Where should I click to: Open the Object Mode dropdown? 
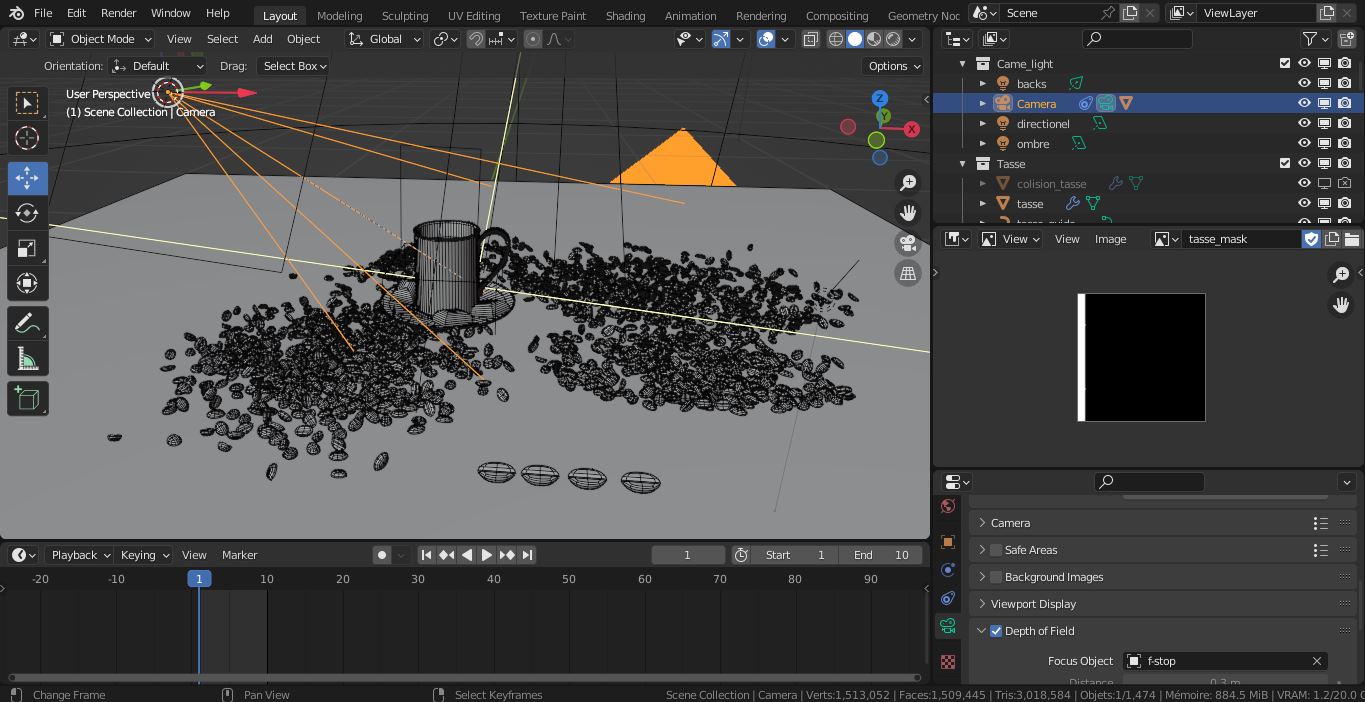coord(101,39)
